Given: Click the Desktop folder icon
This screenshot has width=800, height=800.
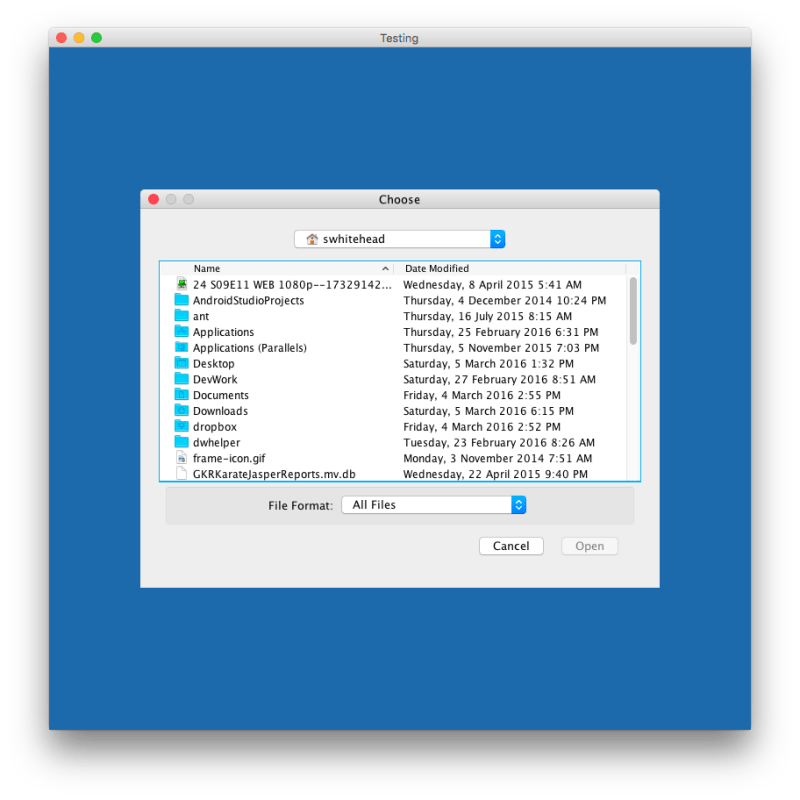Looking at the screenshot, I should pyautogui.click(x=182, y=363).
